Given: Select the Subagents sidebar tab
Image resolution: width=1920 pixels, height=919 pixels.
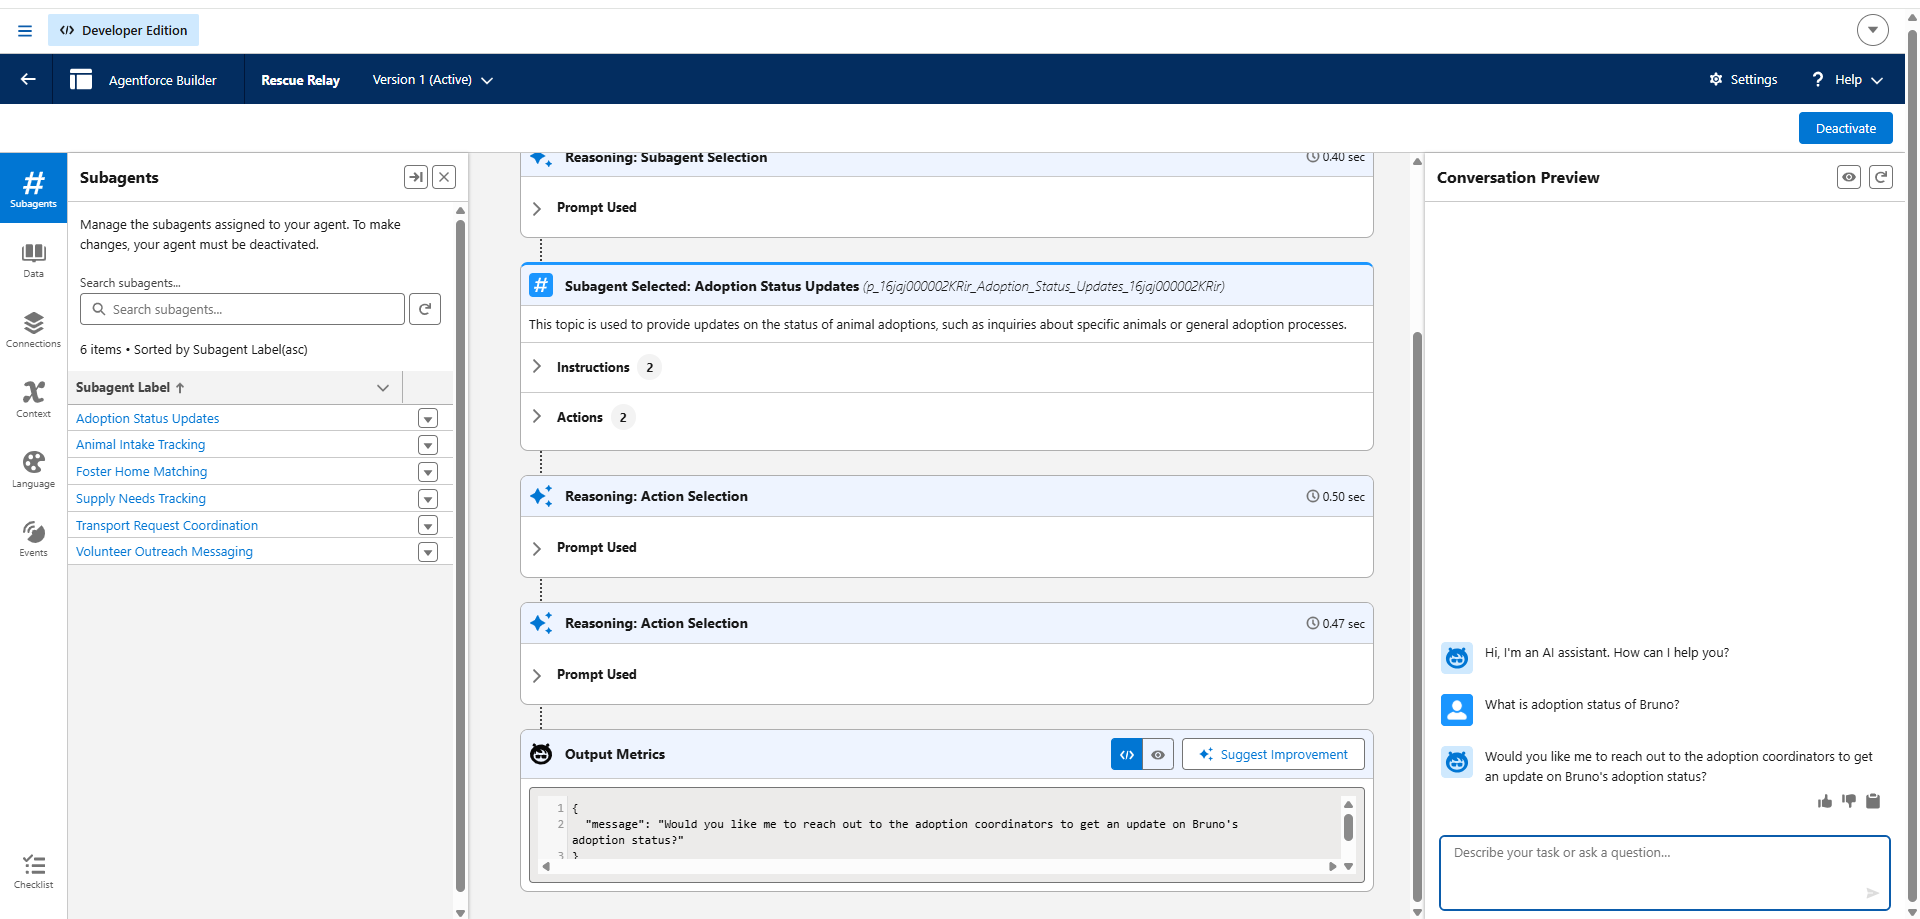Looking at the screenshot, I should 33,188.
